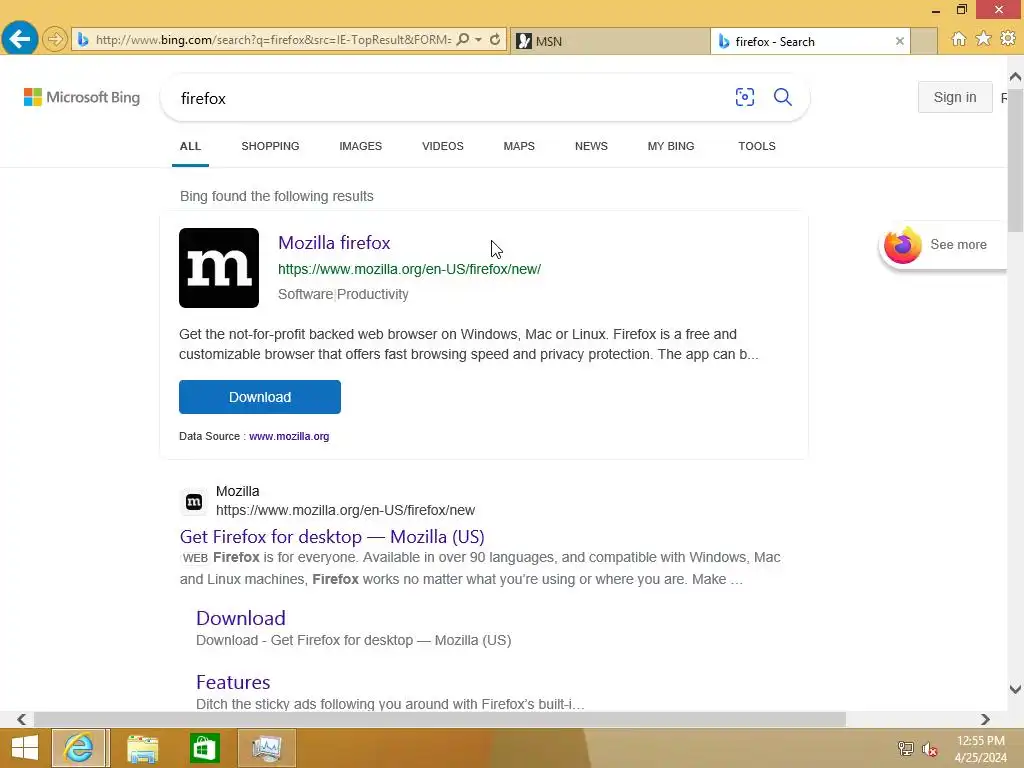Click inside the Bing search box
Screen dimensions: 1024x768
(451, 98)
